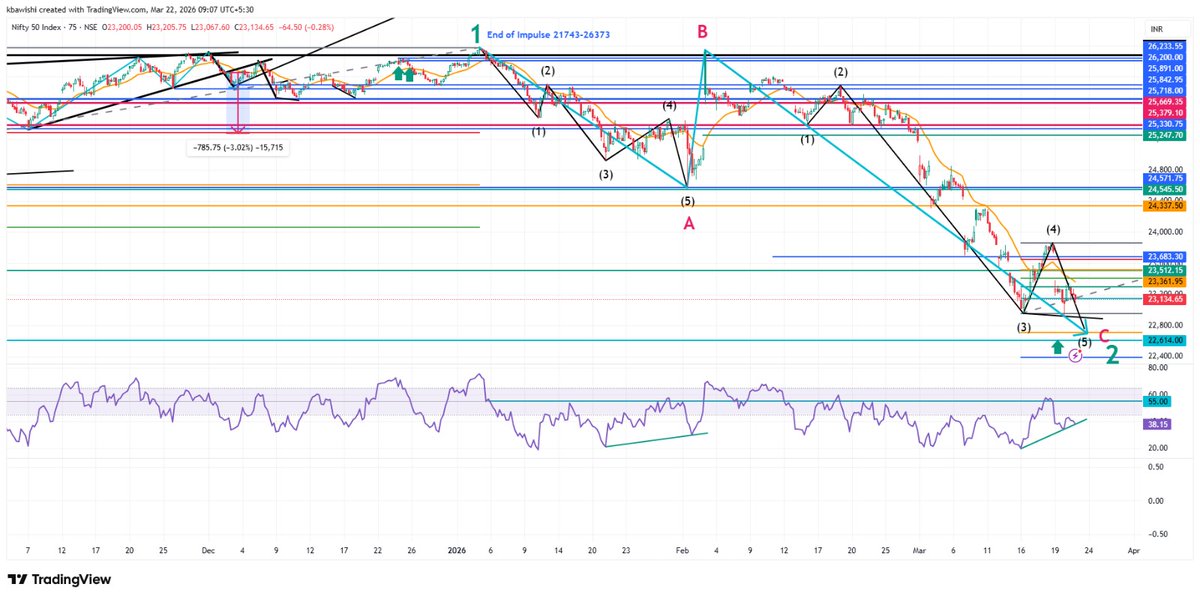Click the Mar label on time axis

(x=919, y=550)
